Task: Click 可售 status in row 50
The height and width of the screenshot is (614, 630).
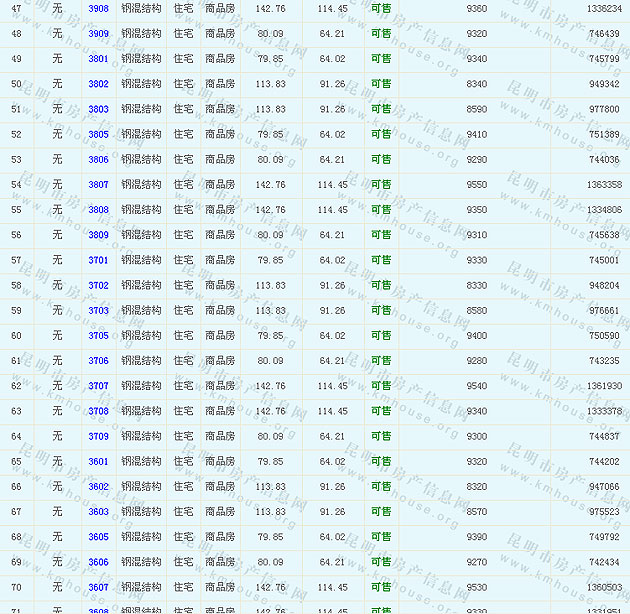Action: [x=381, y=84]
